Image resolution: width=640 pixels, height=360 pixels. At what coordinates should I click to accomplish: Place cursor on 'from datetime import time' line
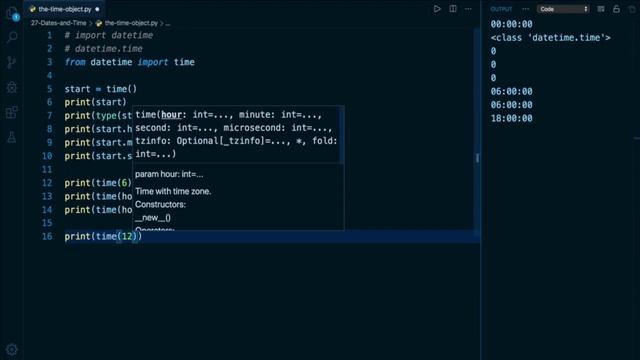(x=129, y=62)
